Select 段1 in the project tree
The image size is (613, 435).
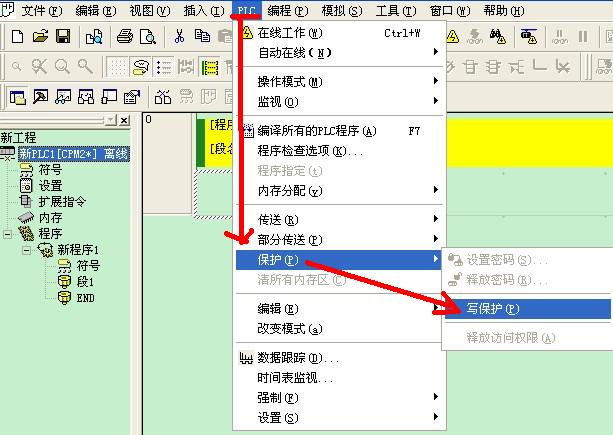(85, 282)
